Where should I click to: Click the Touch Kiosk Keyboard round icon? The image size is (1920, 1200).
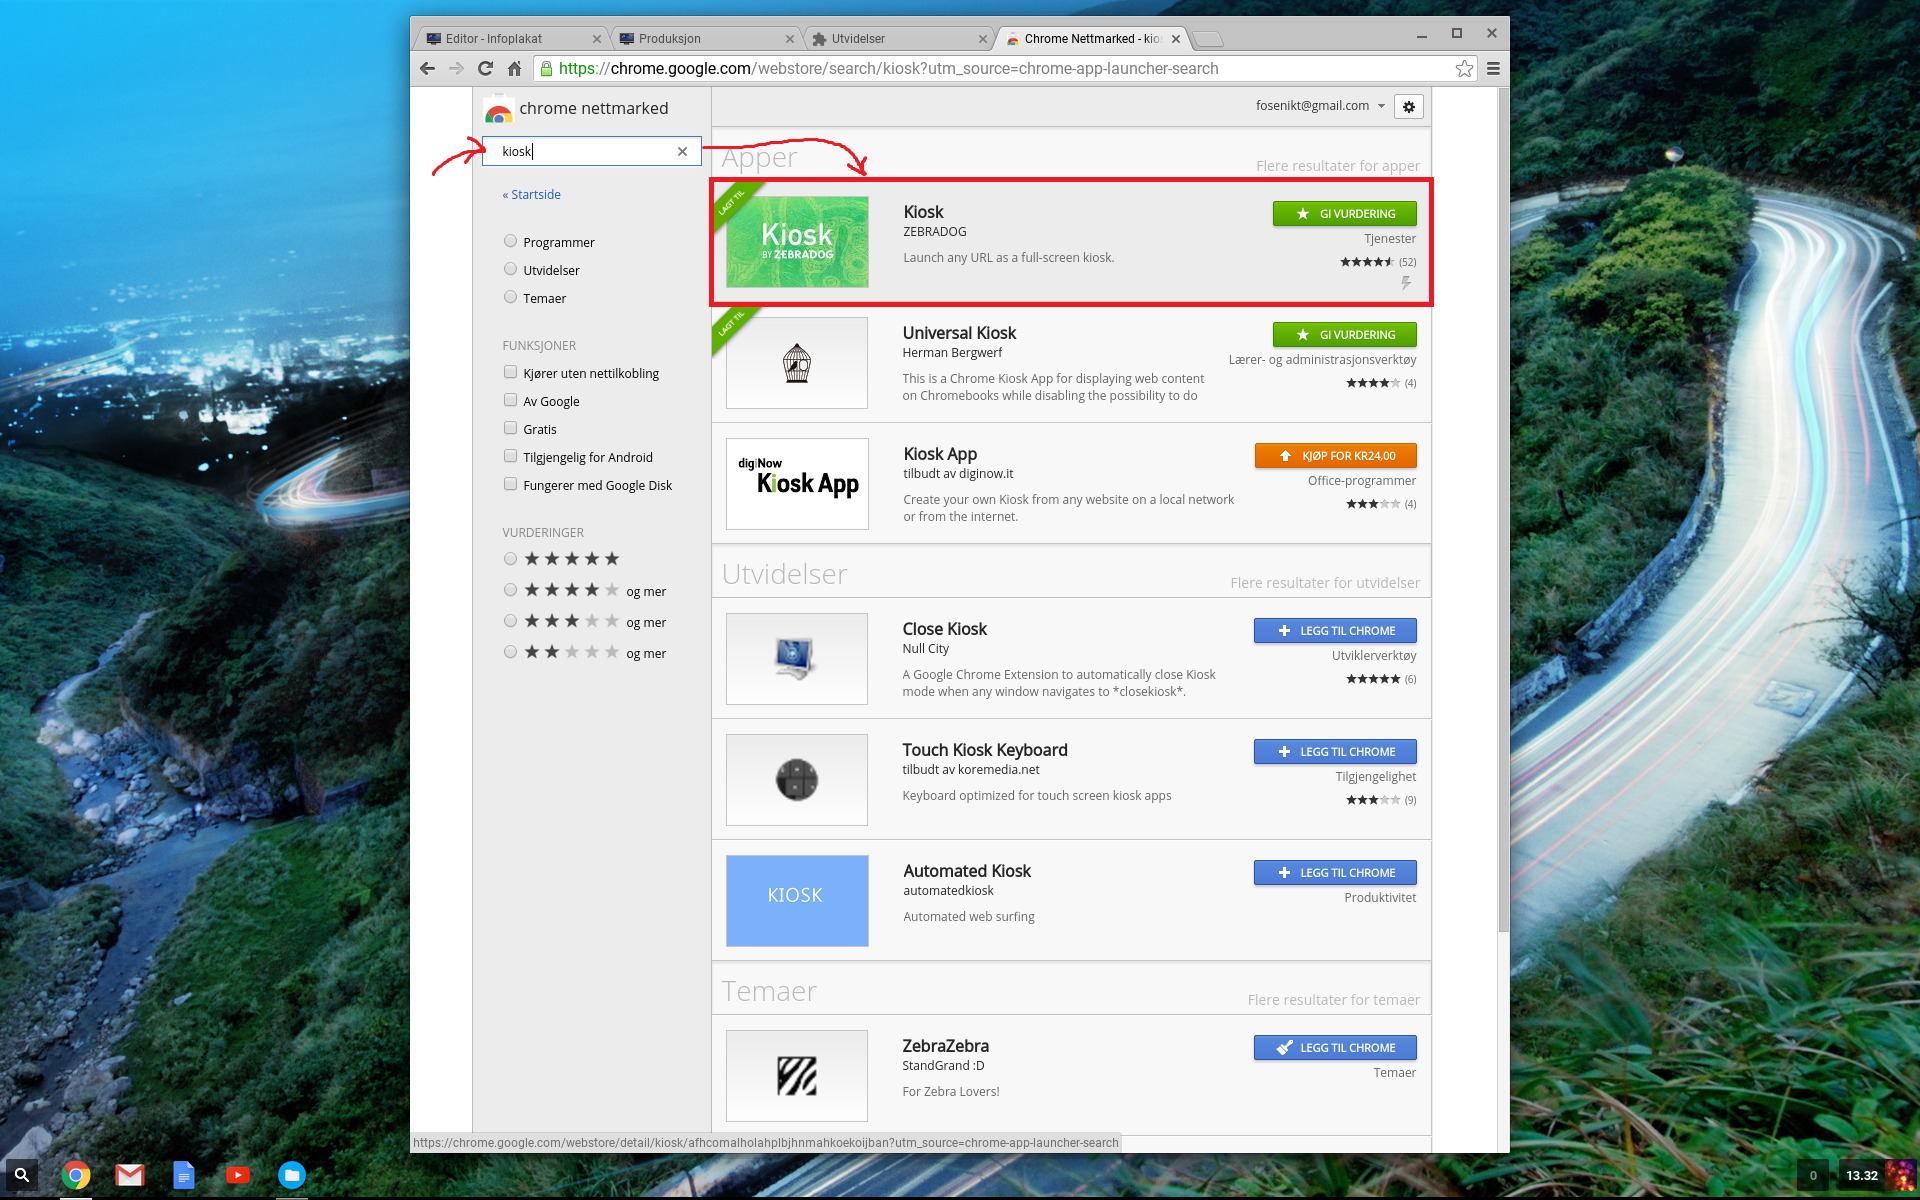[797, 780]
